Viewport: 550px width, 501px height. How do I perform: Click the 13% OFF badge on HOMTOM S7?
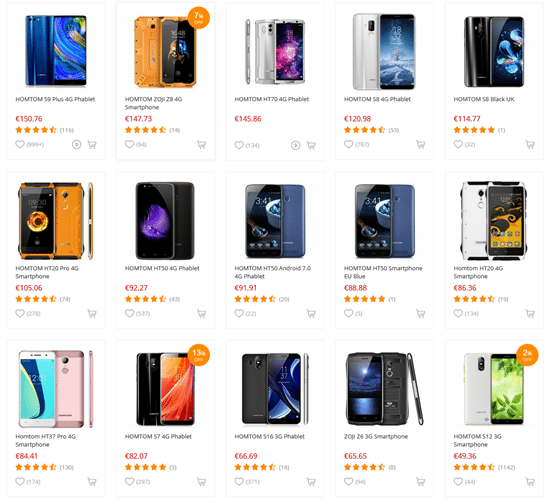coord(199,355)
